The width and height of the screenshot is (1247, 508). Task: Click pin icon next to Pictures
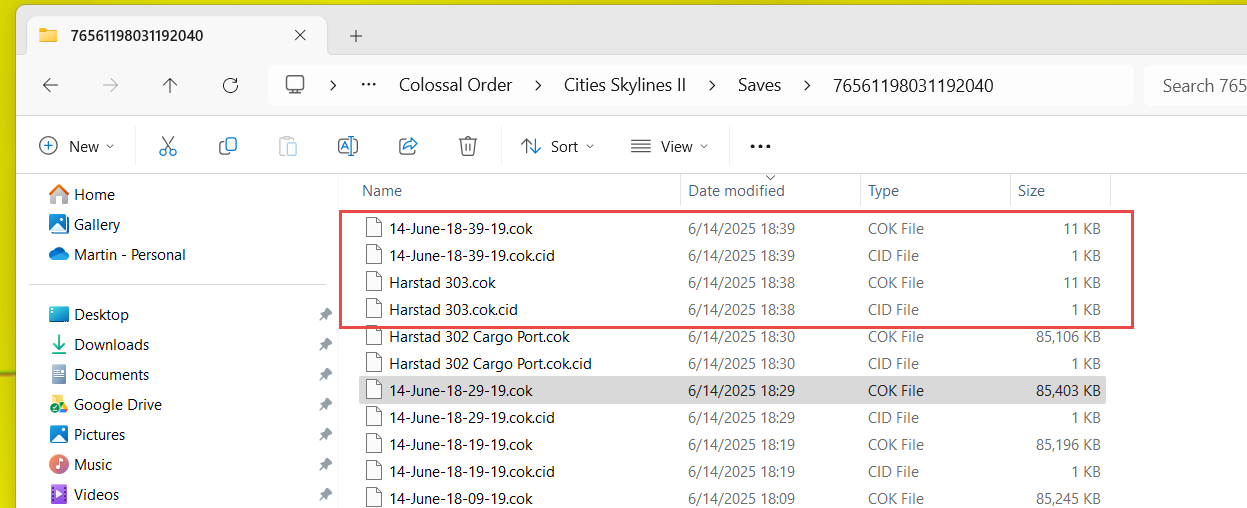(x=325, y=434)
